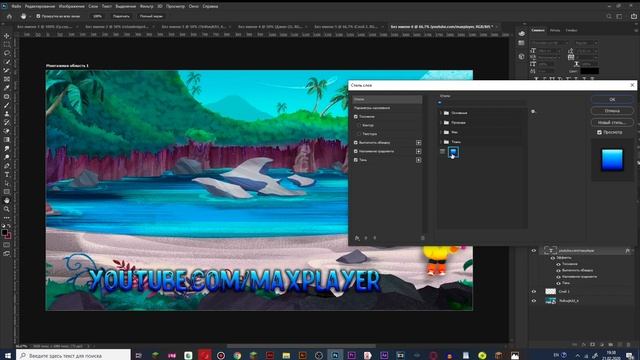Delete effect using dialog trash icon
The width and height of the screenshot is (640, 360).
coord(422,238)
